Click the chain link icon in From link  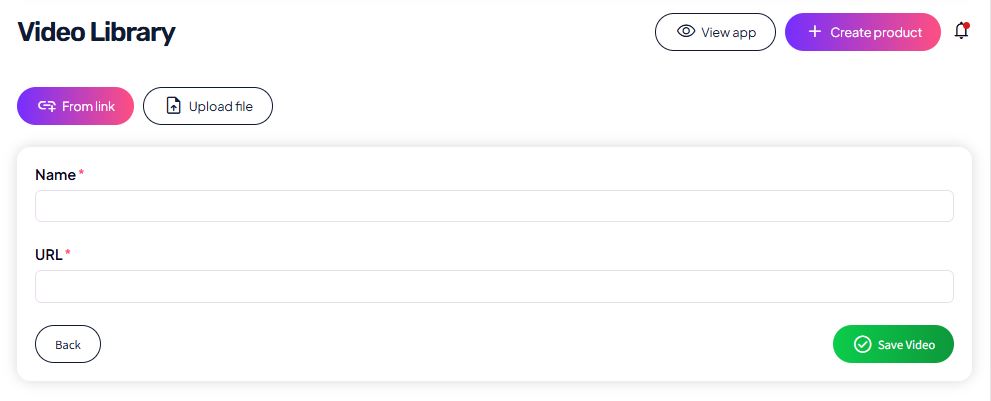46,106
